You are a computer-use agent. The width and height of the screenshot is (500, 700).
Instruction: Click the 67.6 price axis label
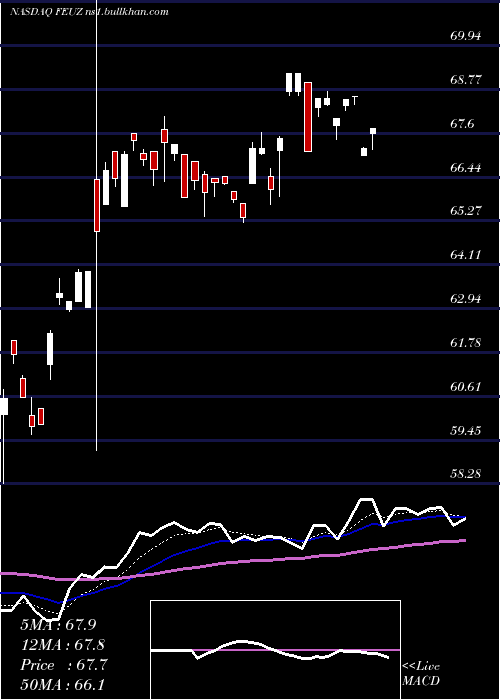463,124
